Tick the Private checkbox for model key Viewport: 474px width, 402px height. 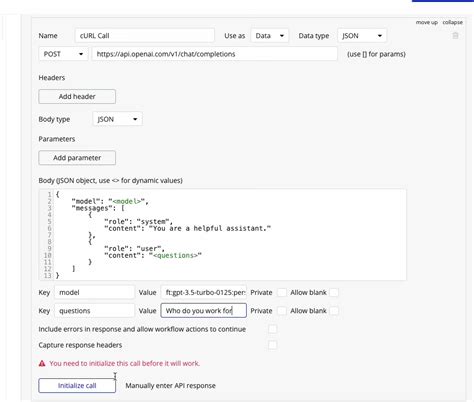[282, 292]
